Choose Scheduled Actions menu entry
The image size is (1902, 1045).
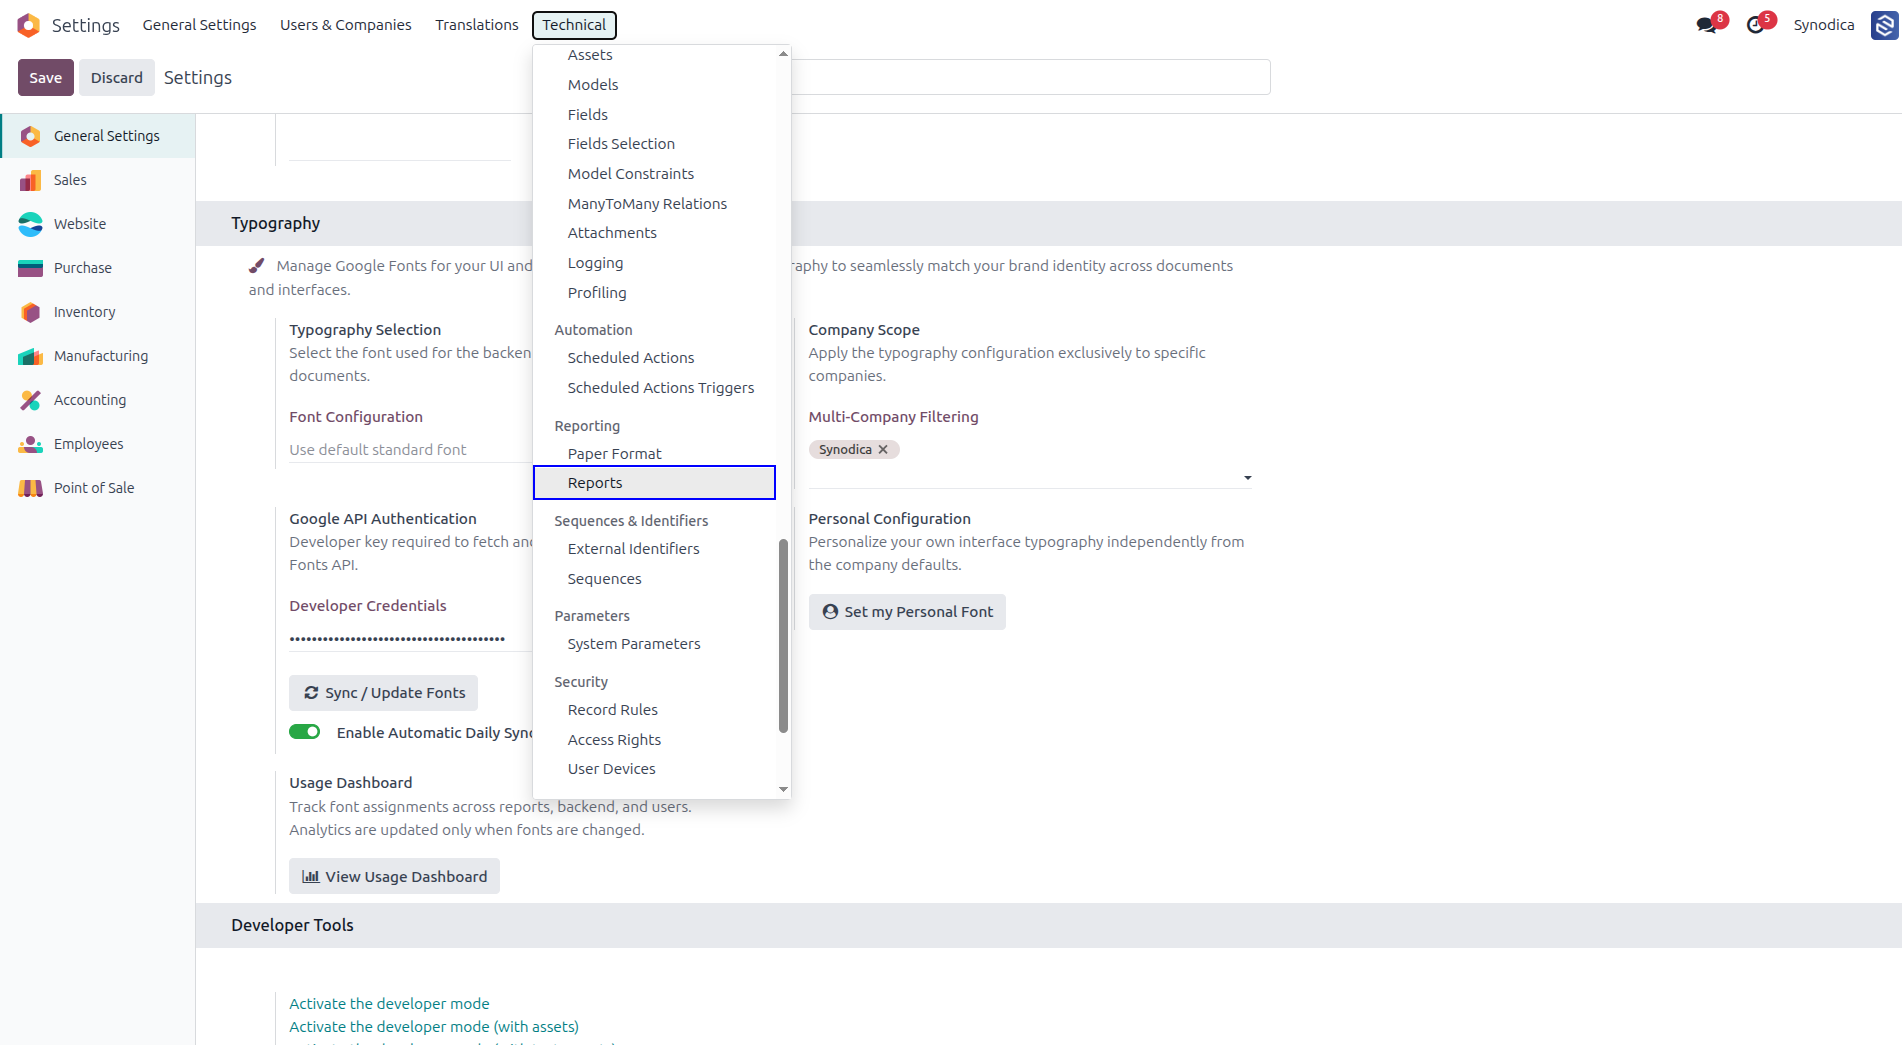[x=654, y=358]
